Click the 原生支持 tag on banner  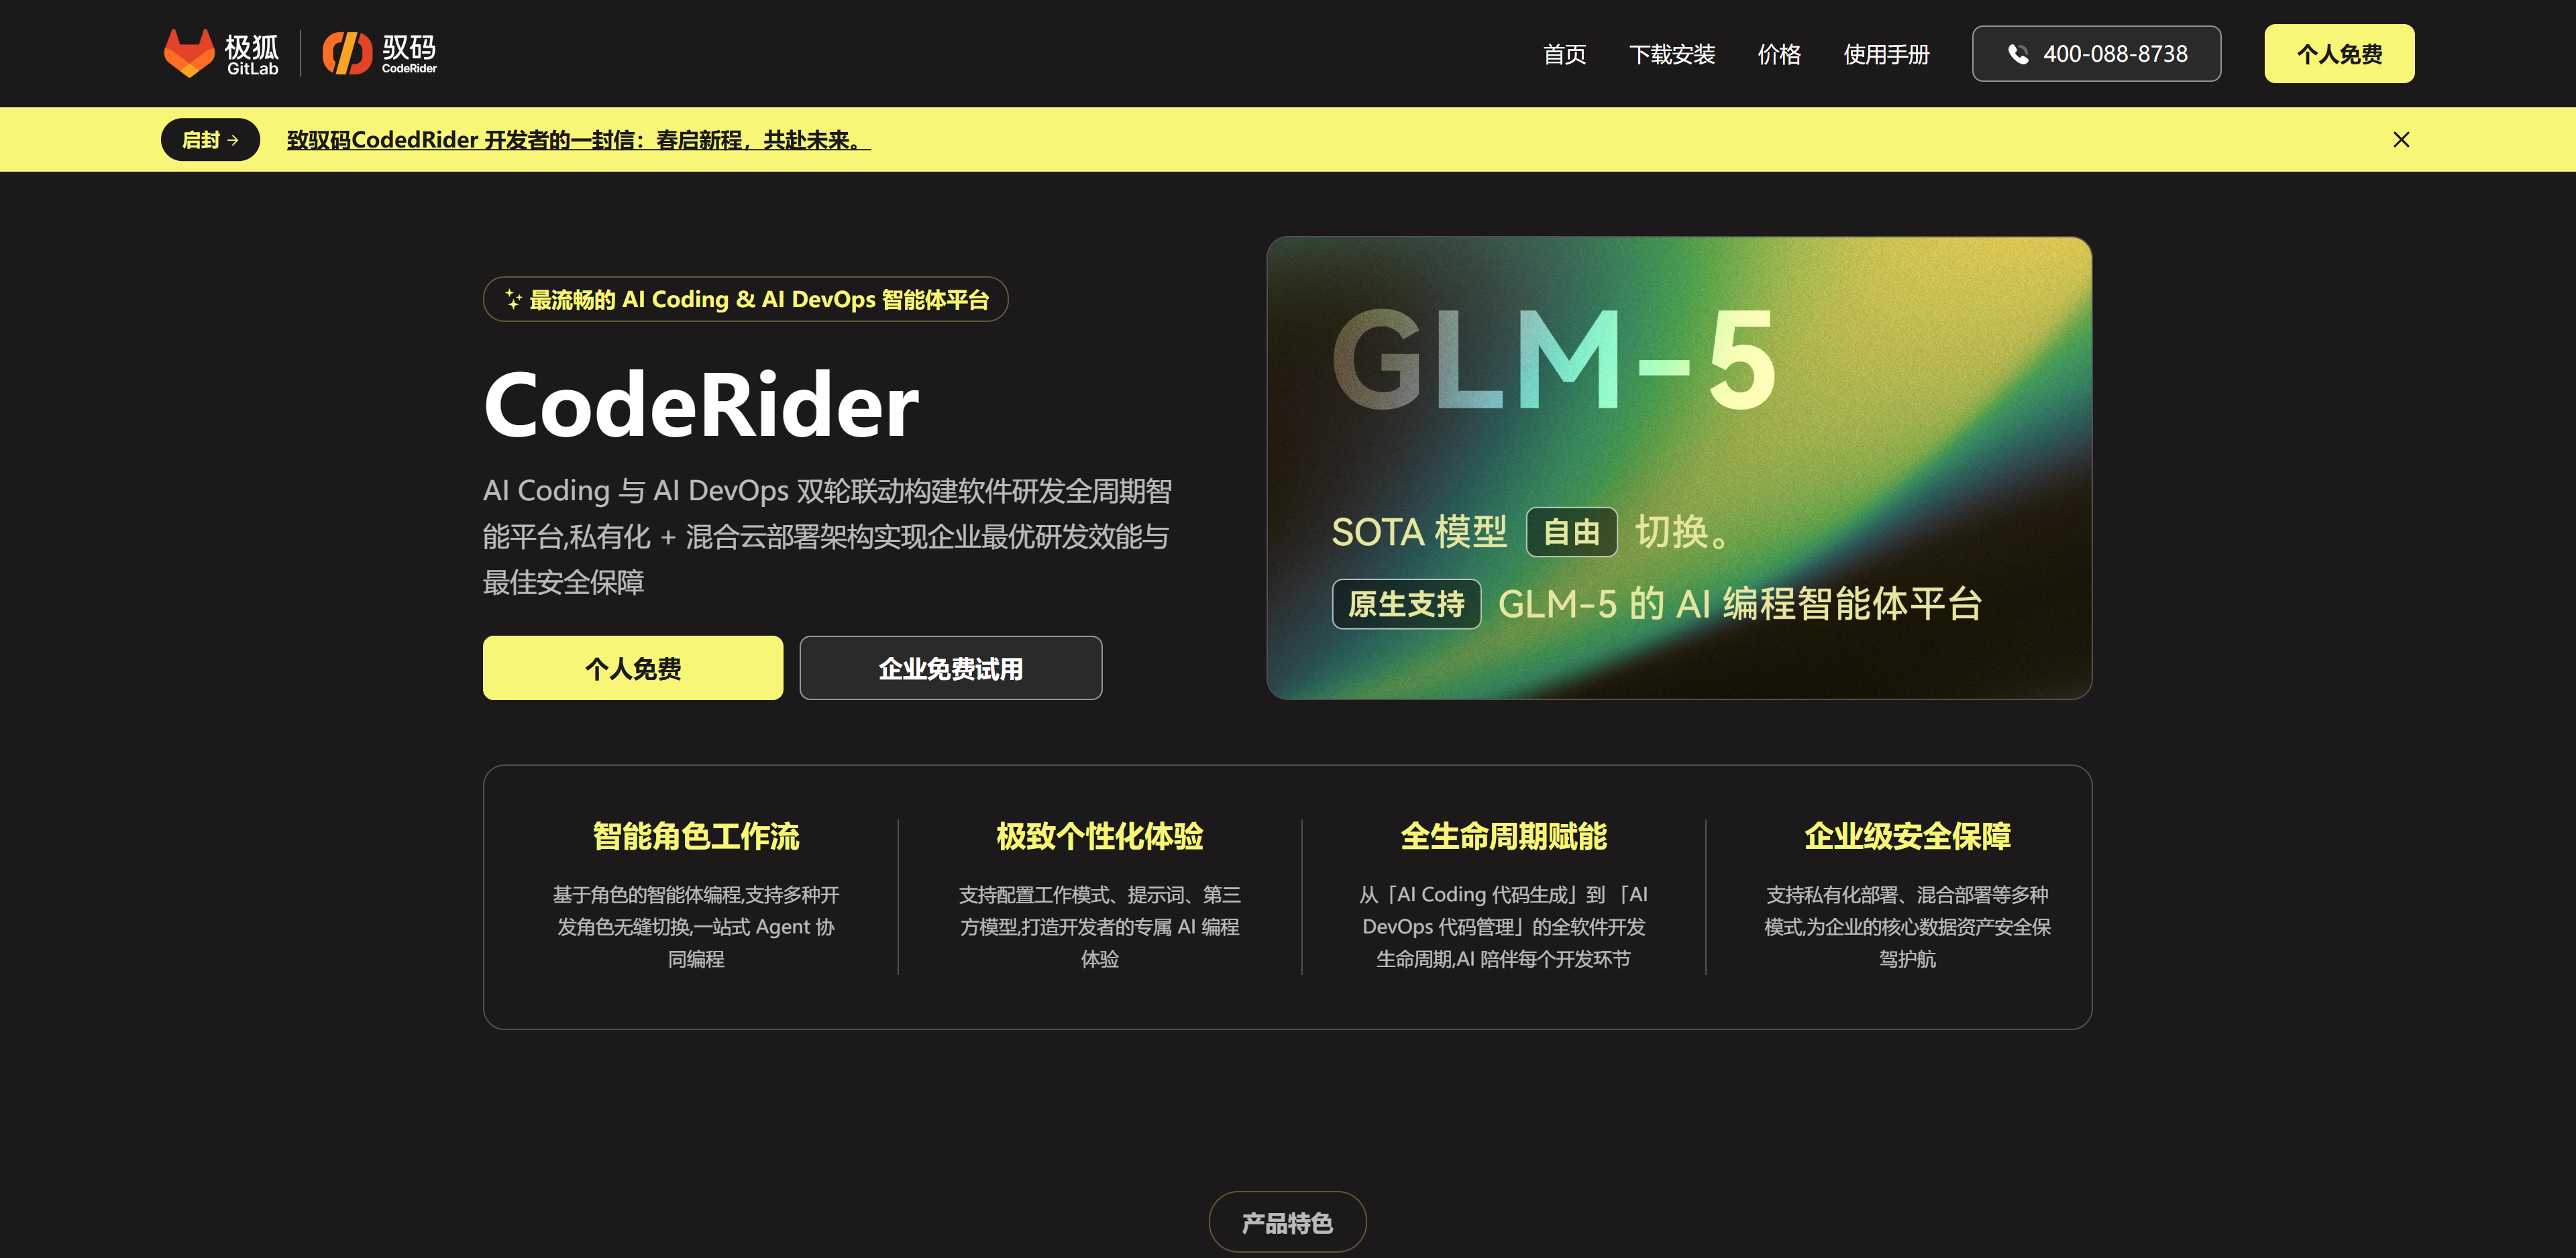click(1406, 604)
